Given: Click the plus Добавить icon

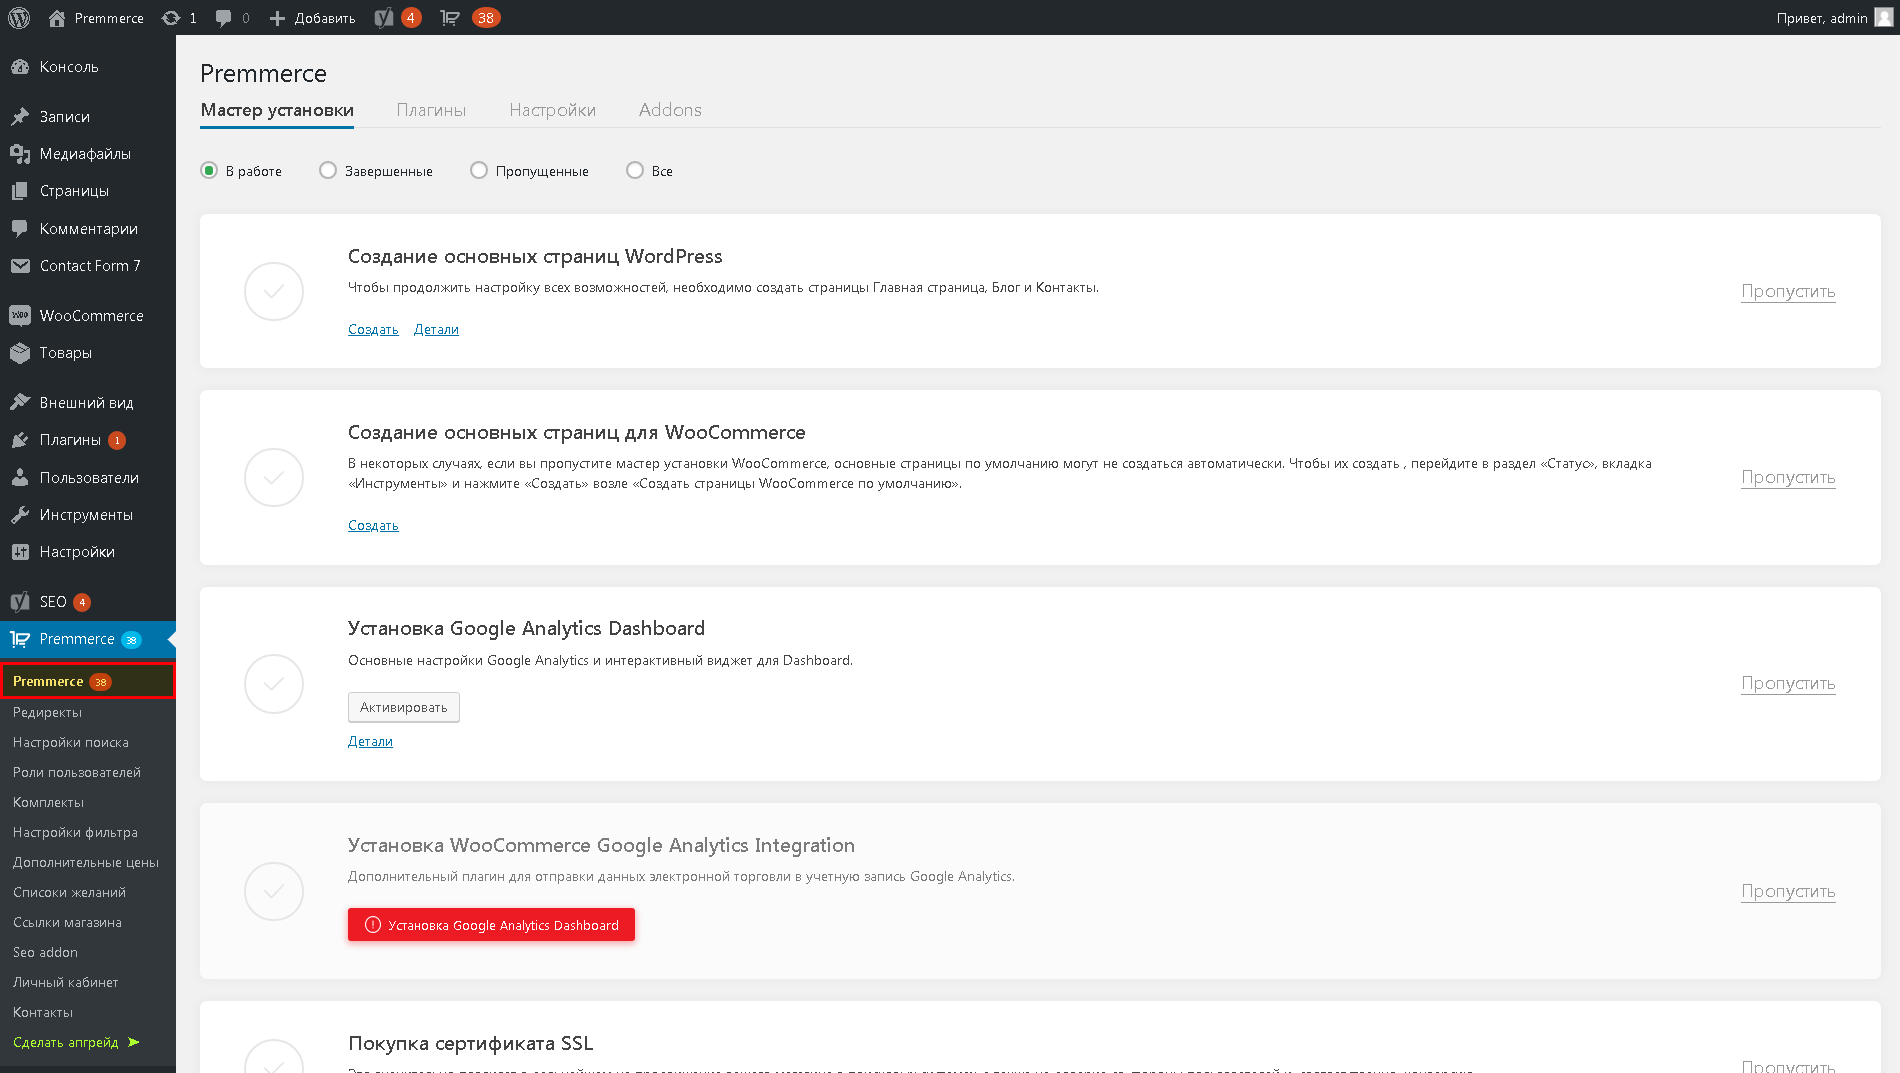Looking at the screenshot, I should (278, 18).
